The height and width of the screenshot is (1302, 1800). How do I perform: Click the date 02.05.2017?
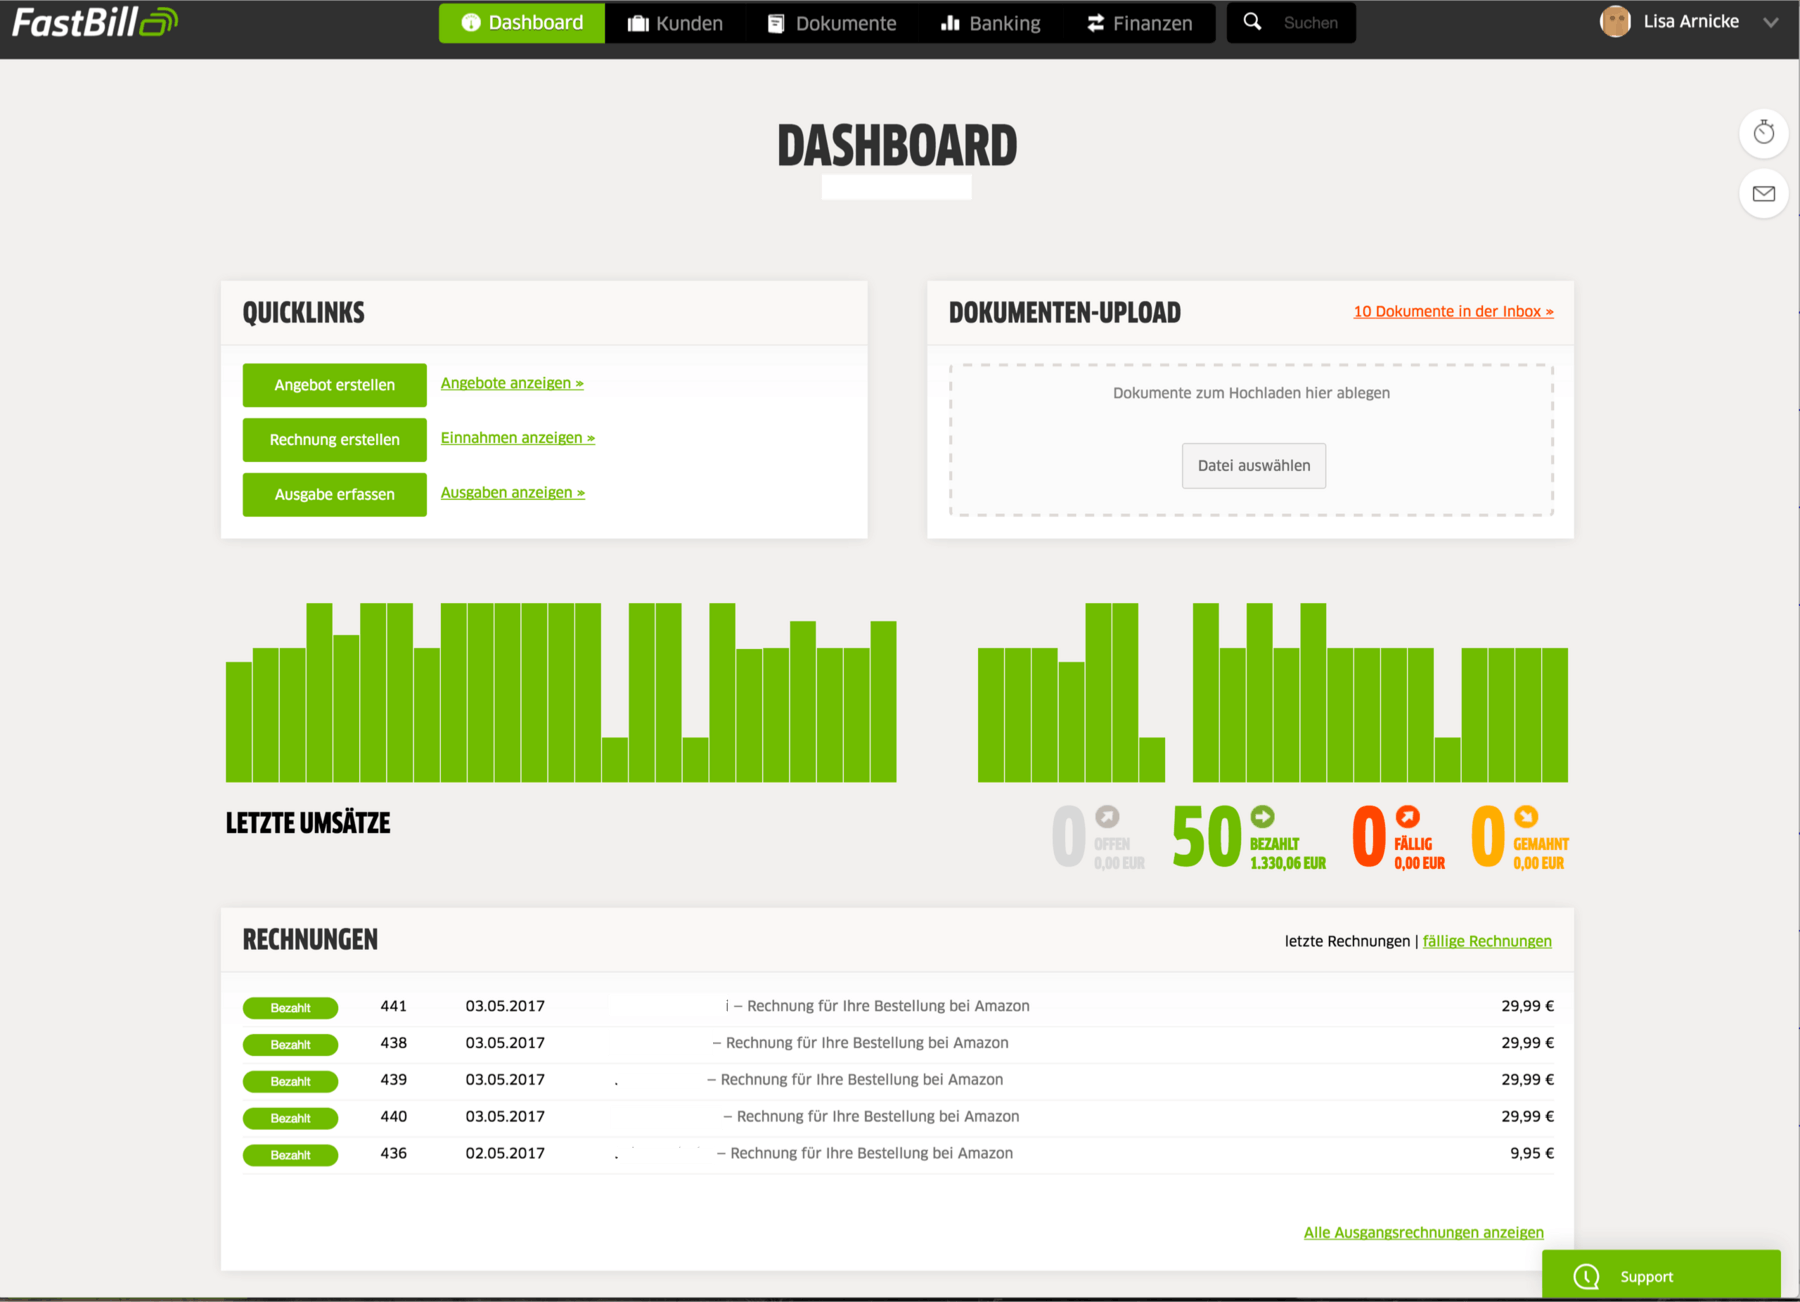[x=505, y=1153]
